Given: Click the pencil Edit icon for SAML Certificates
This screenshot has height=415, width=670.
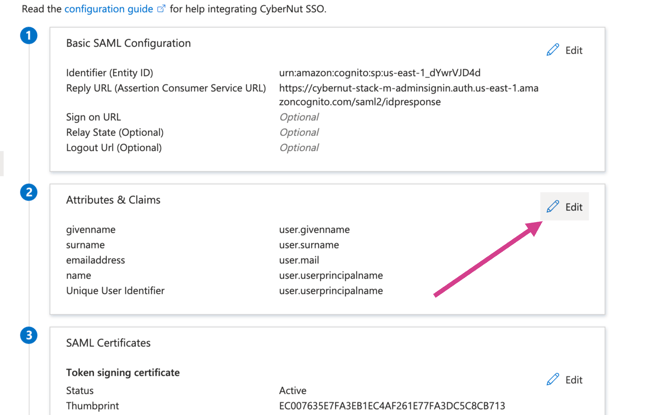Looking at the screenshot, I should click(x=553, y=380).
